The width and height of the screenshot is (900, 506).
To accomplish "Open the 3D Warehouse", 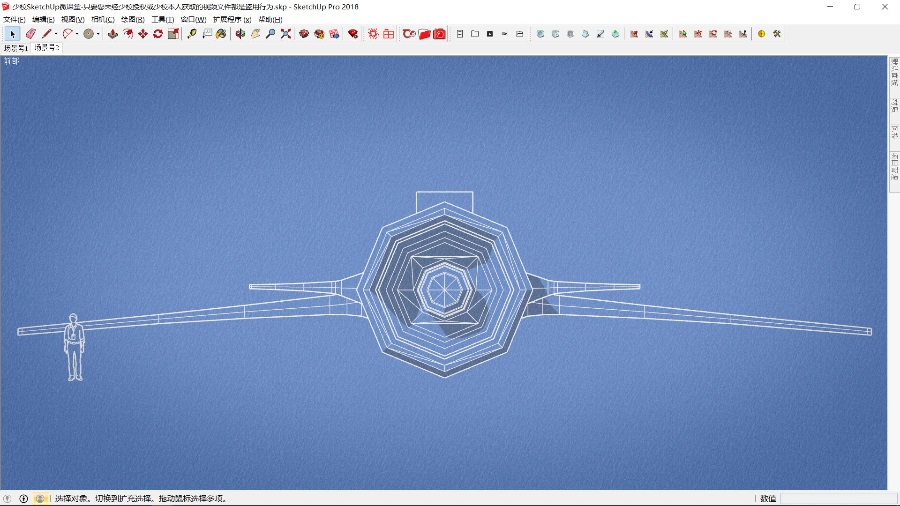I will 304,34.
